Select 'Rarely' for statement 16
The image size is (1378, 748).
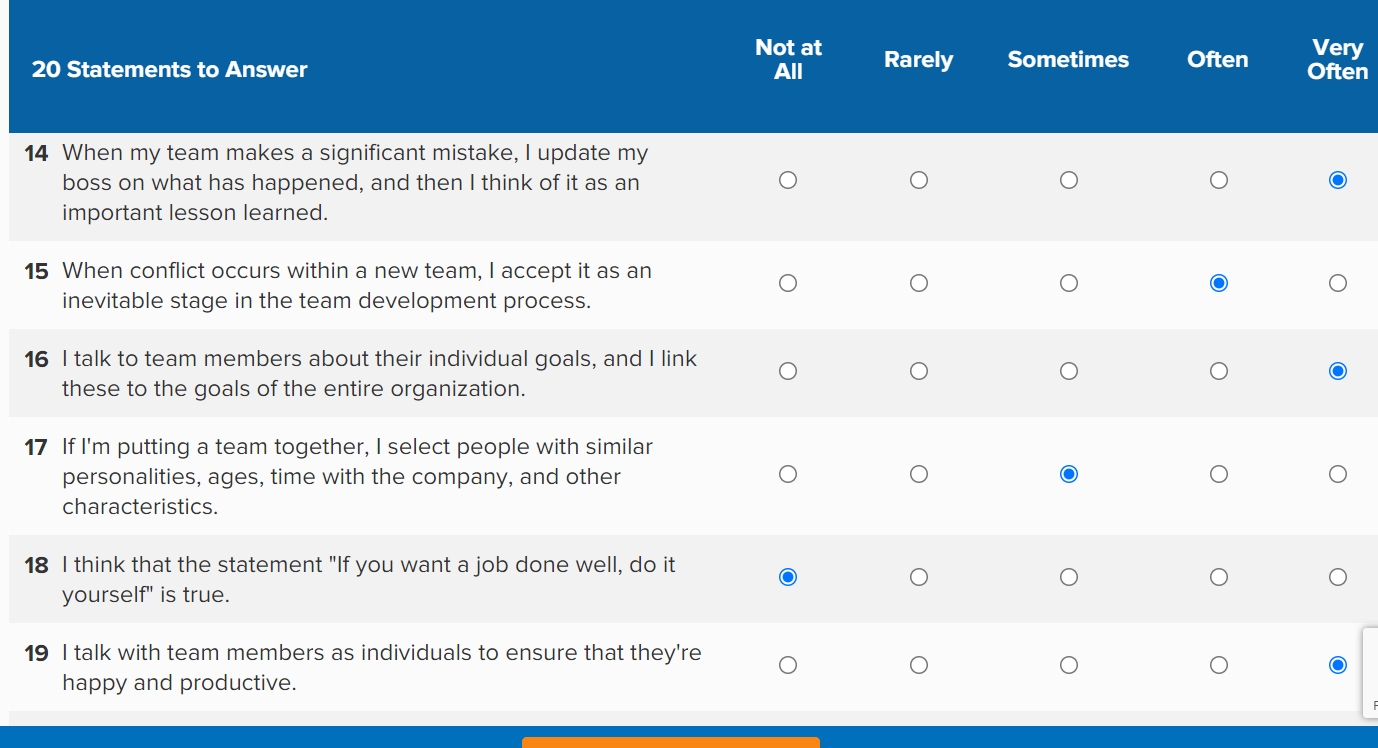click(919, 371)
